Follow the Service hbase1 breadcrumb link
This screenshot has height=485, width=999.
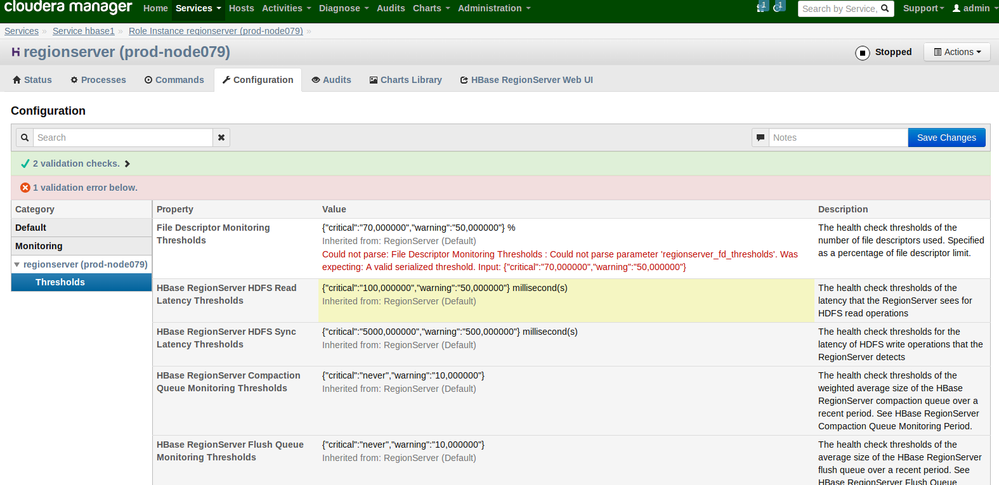coord(85,31)
